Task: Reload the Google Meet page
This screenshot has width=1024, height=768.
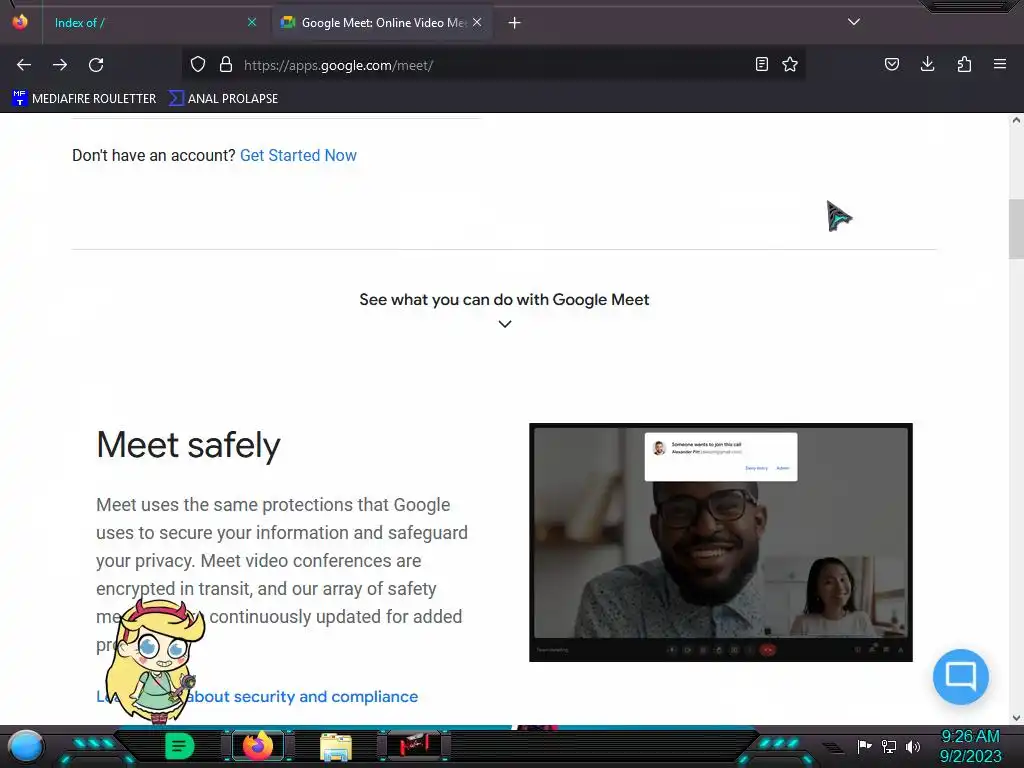Action: pyautogui.click(x=96, y=65)
